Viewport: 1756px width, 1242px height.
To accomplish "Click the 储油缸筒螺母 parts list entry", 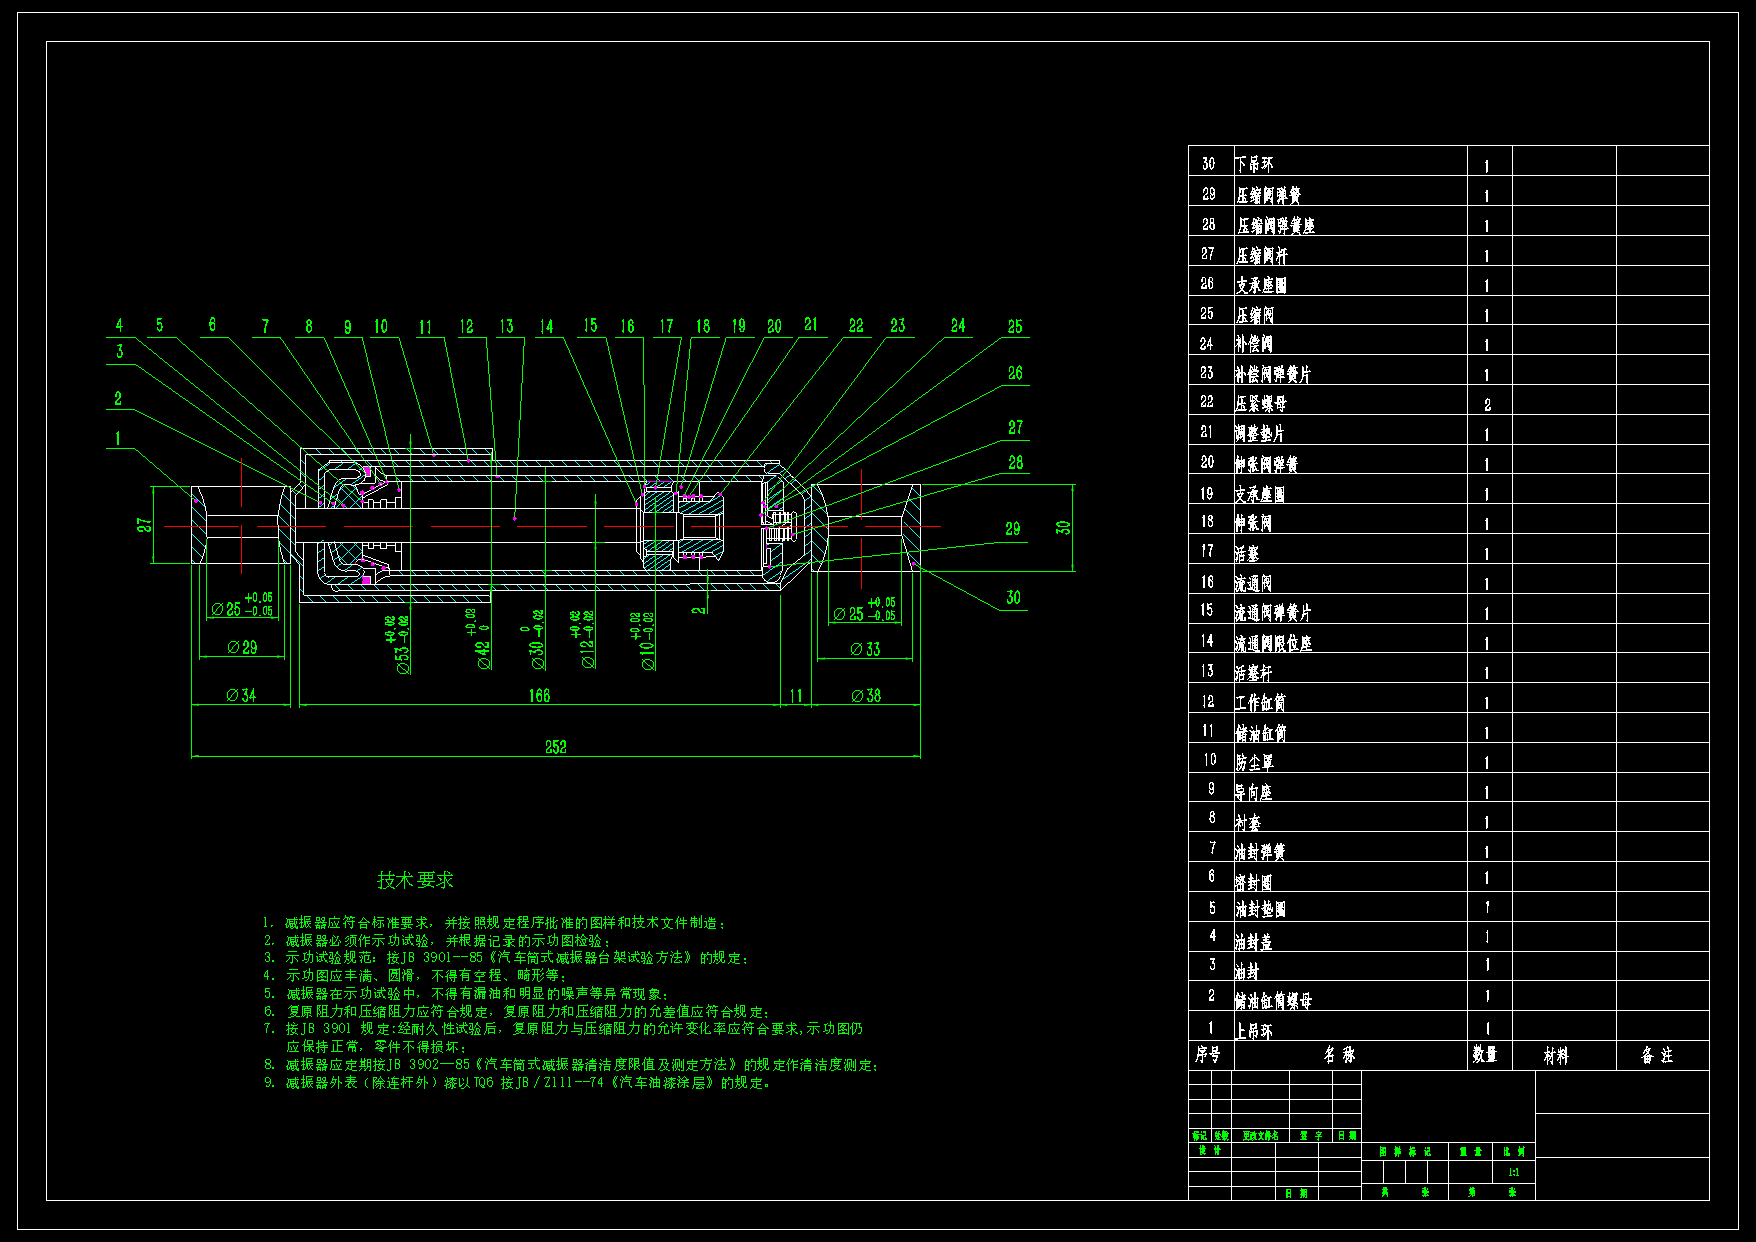I will tap(1273, 1000).
